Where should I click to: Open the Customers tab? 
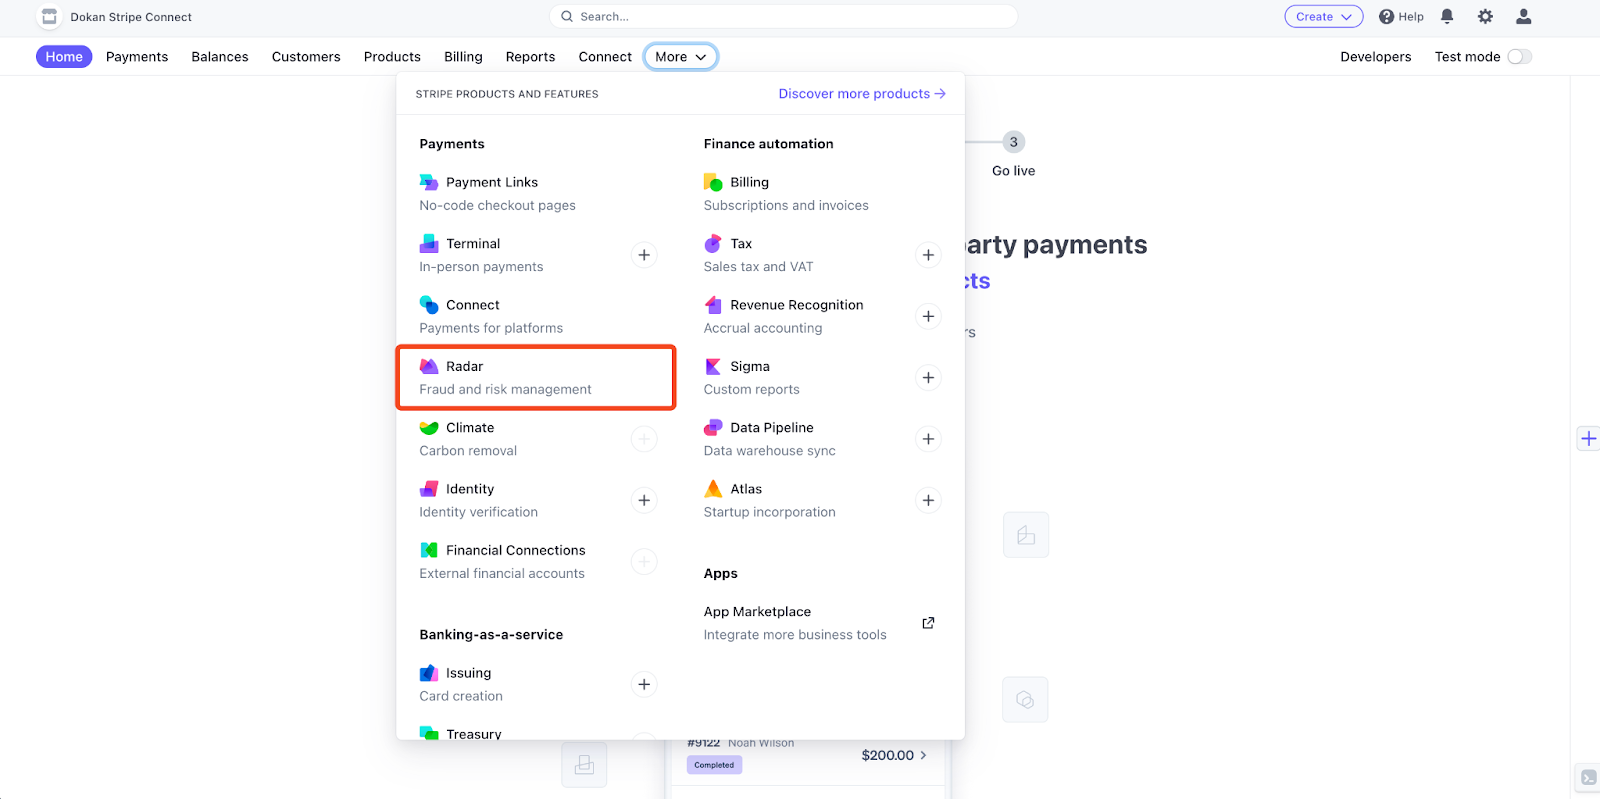point(306,57)
